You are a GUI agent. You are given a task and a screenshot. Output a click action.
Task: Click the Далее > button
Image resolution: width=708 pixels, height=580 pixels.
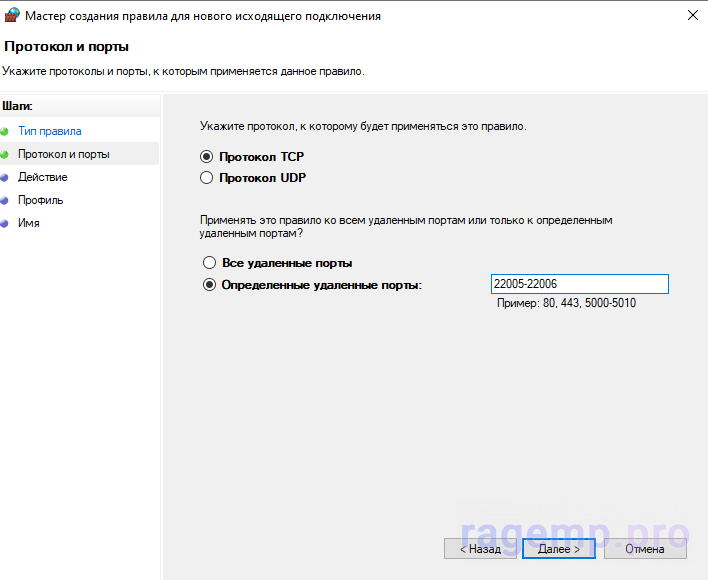pos(559,548)
